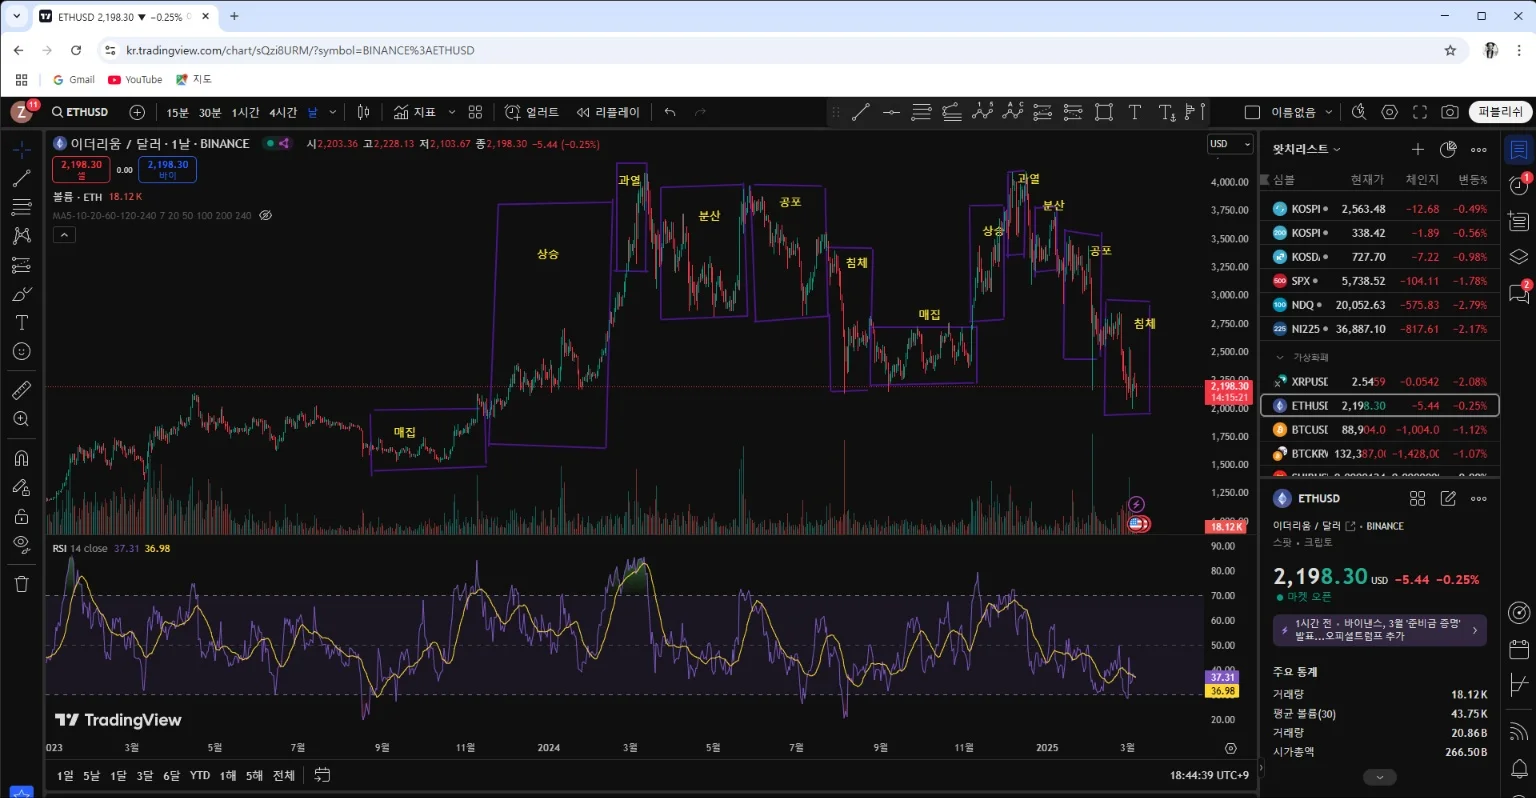Viewport: 1536px width, 798px height.
Task: Open the 지표 indicators menu
Action: point(414,112)
